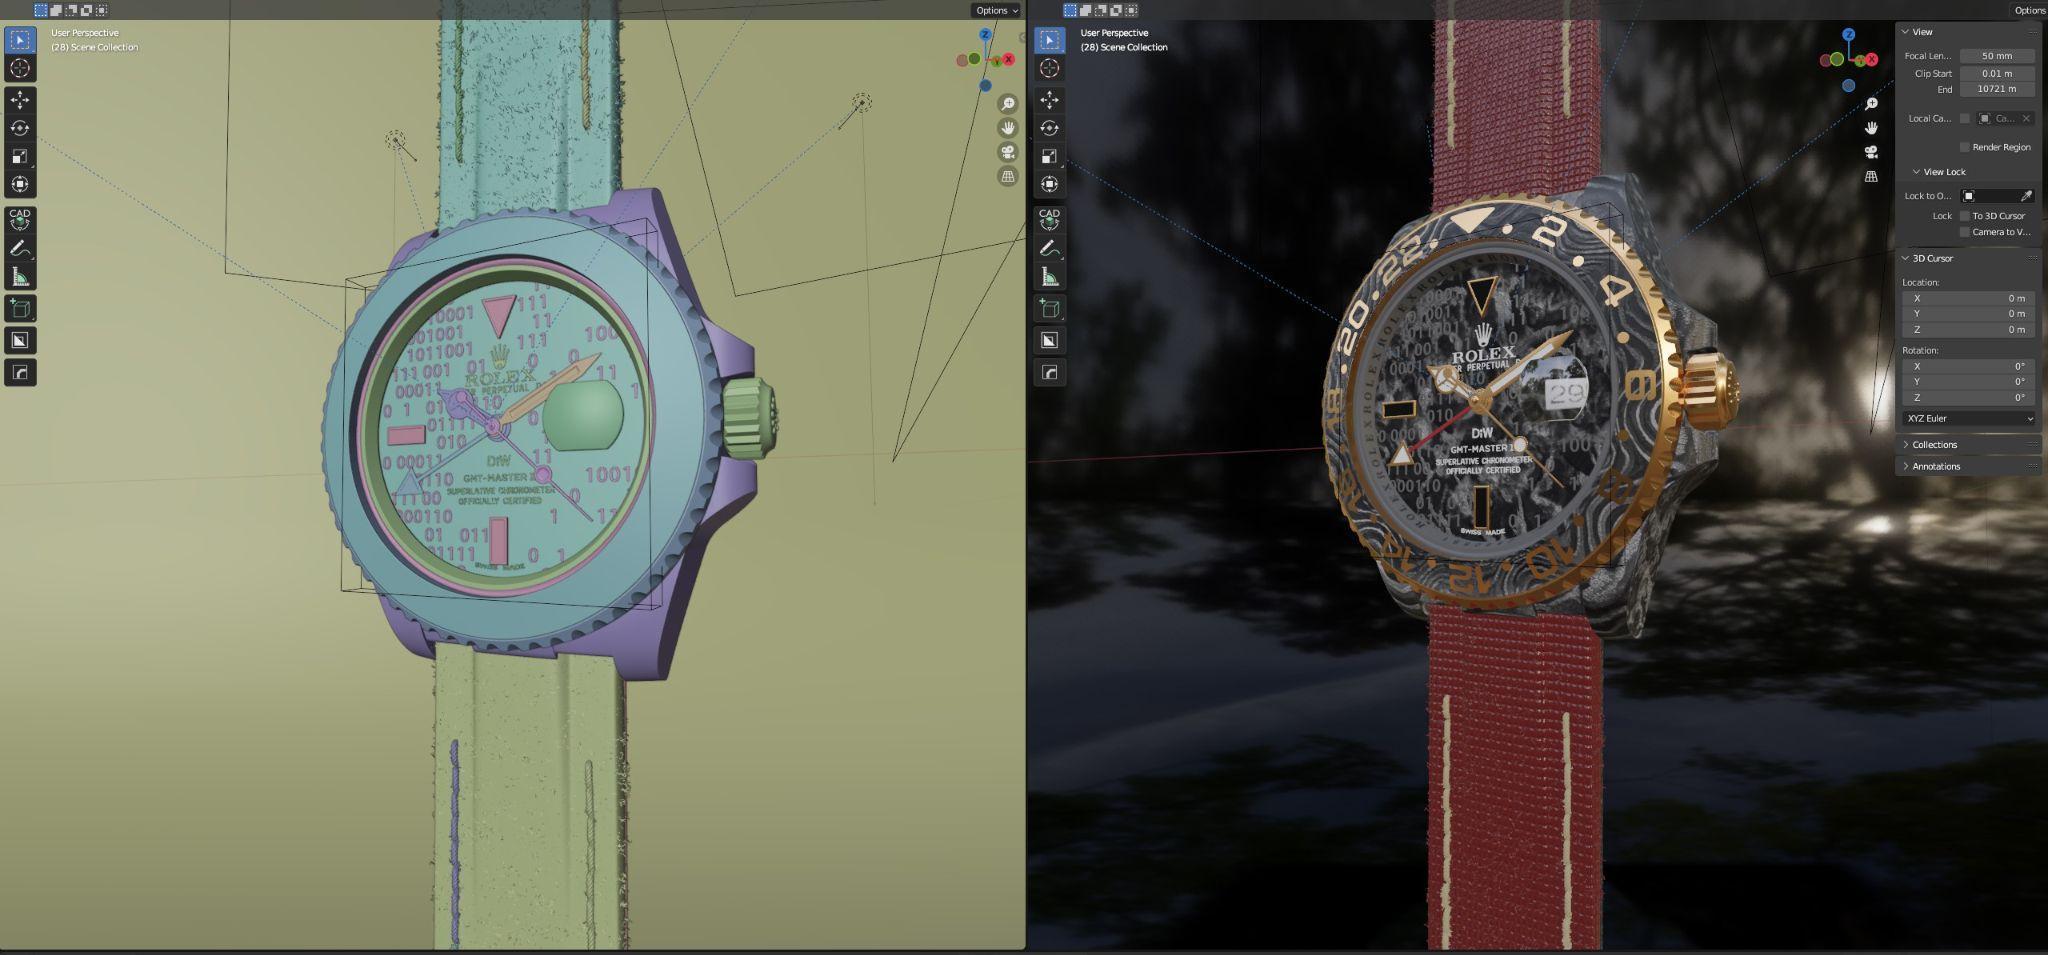Viewport: 2048px width, 955px height.
Task: Collapse the View Lock subpanel
Action: click(1916, 172)
